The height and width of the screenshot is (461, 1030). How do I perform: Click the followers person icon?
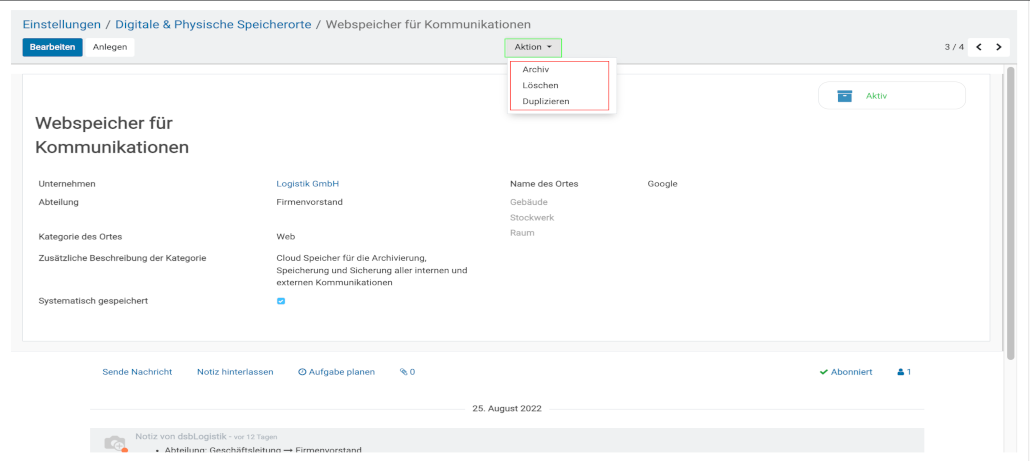tap(901, 372)
